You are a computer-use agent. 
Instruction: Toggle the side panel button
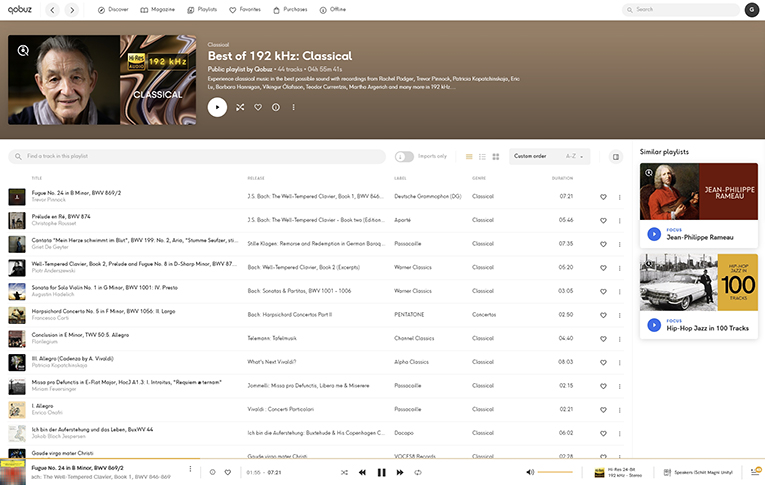[x=616, y=157]
